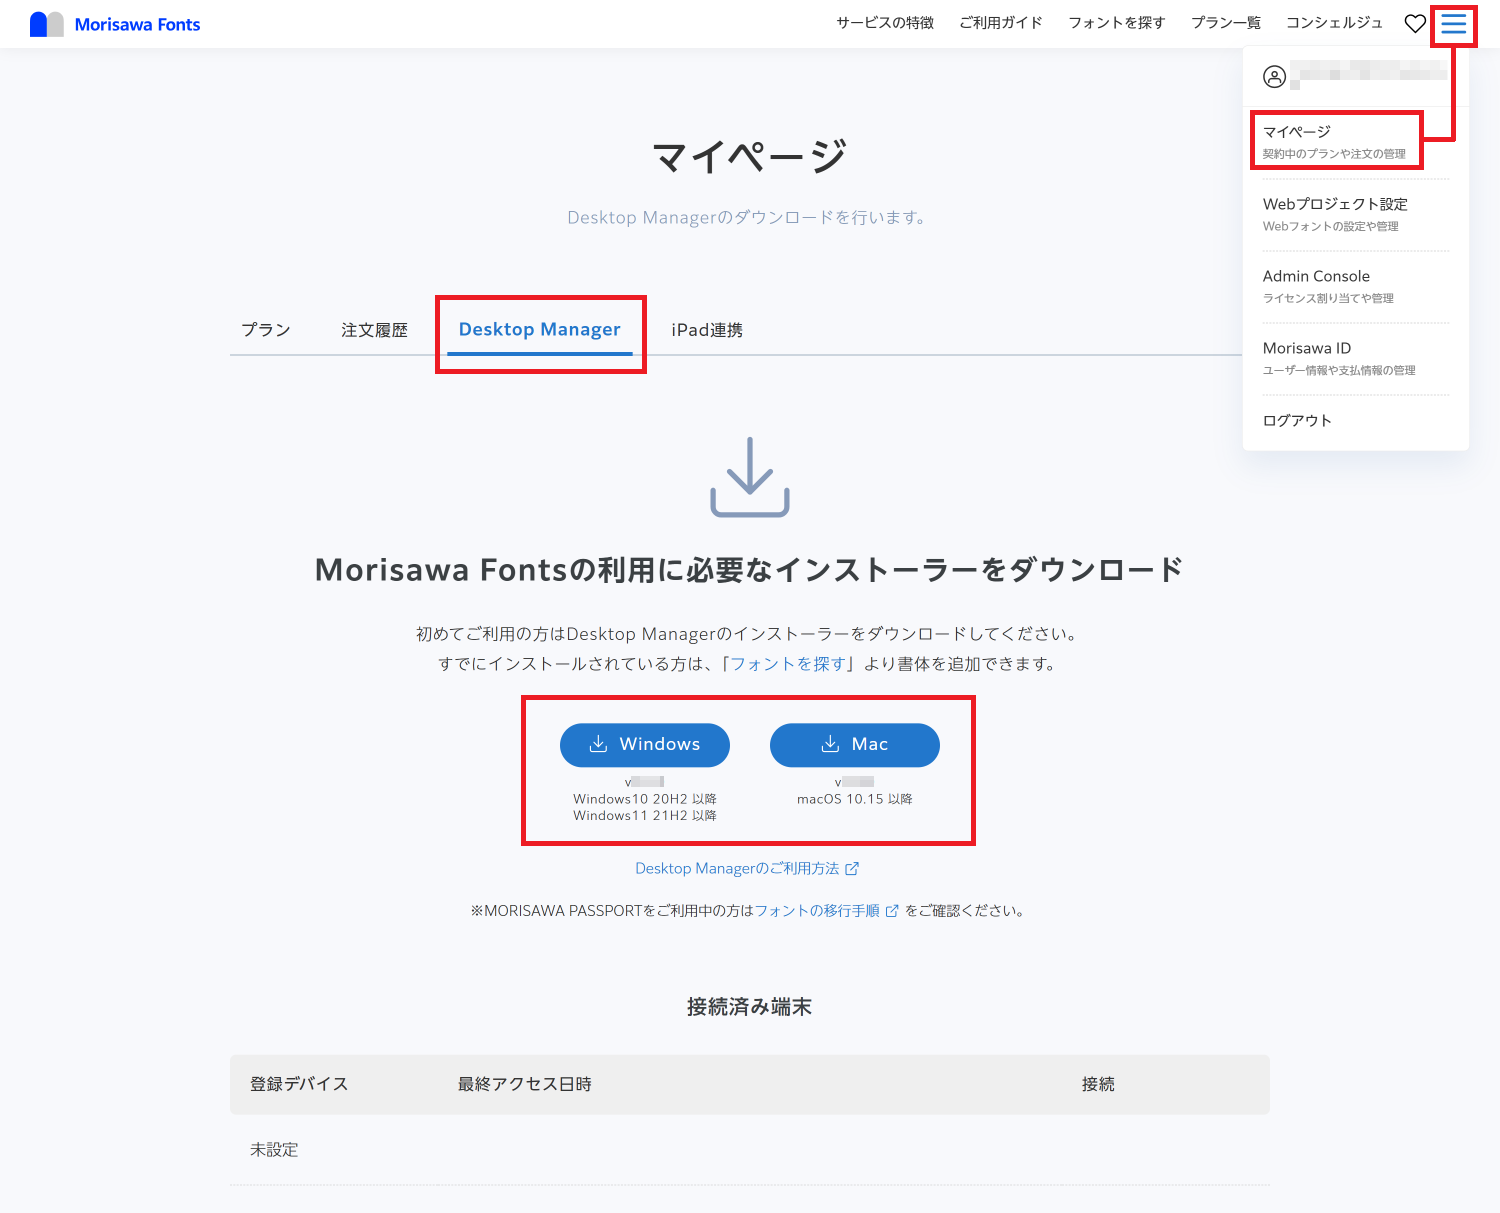This screenshot has height=1213, width=1500.
Task: Click the user account avatar icon
Action: click(1274, 76)
